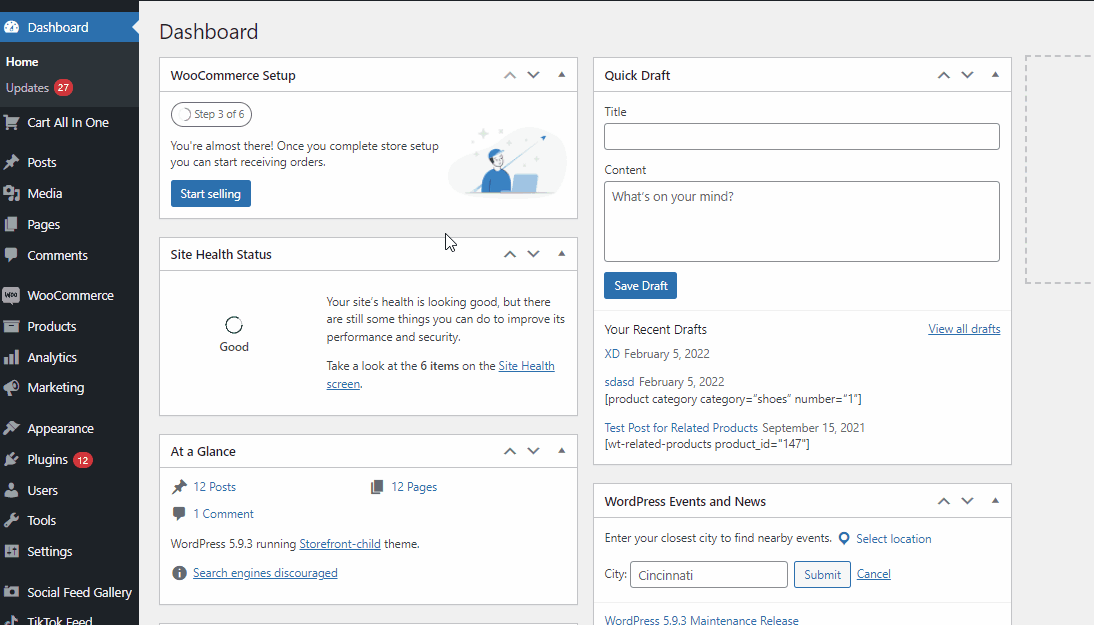The image size is (1094, 625).
Task: Click the comment icon next to 1 Comment
Action: [x=179, y=514]
